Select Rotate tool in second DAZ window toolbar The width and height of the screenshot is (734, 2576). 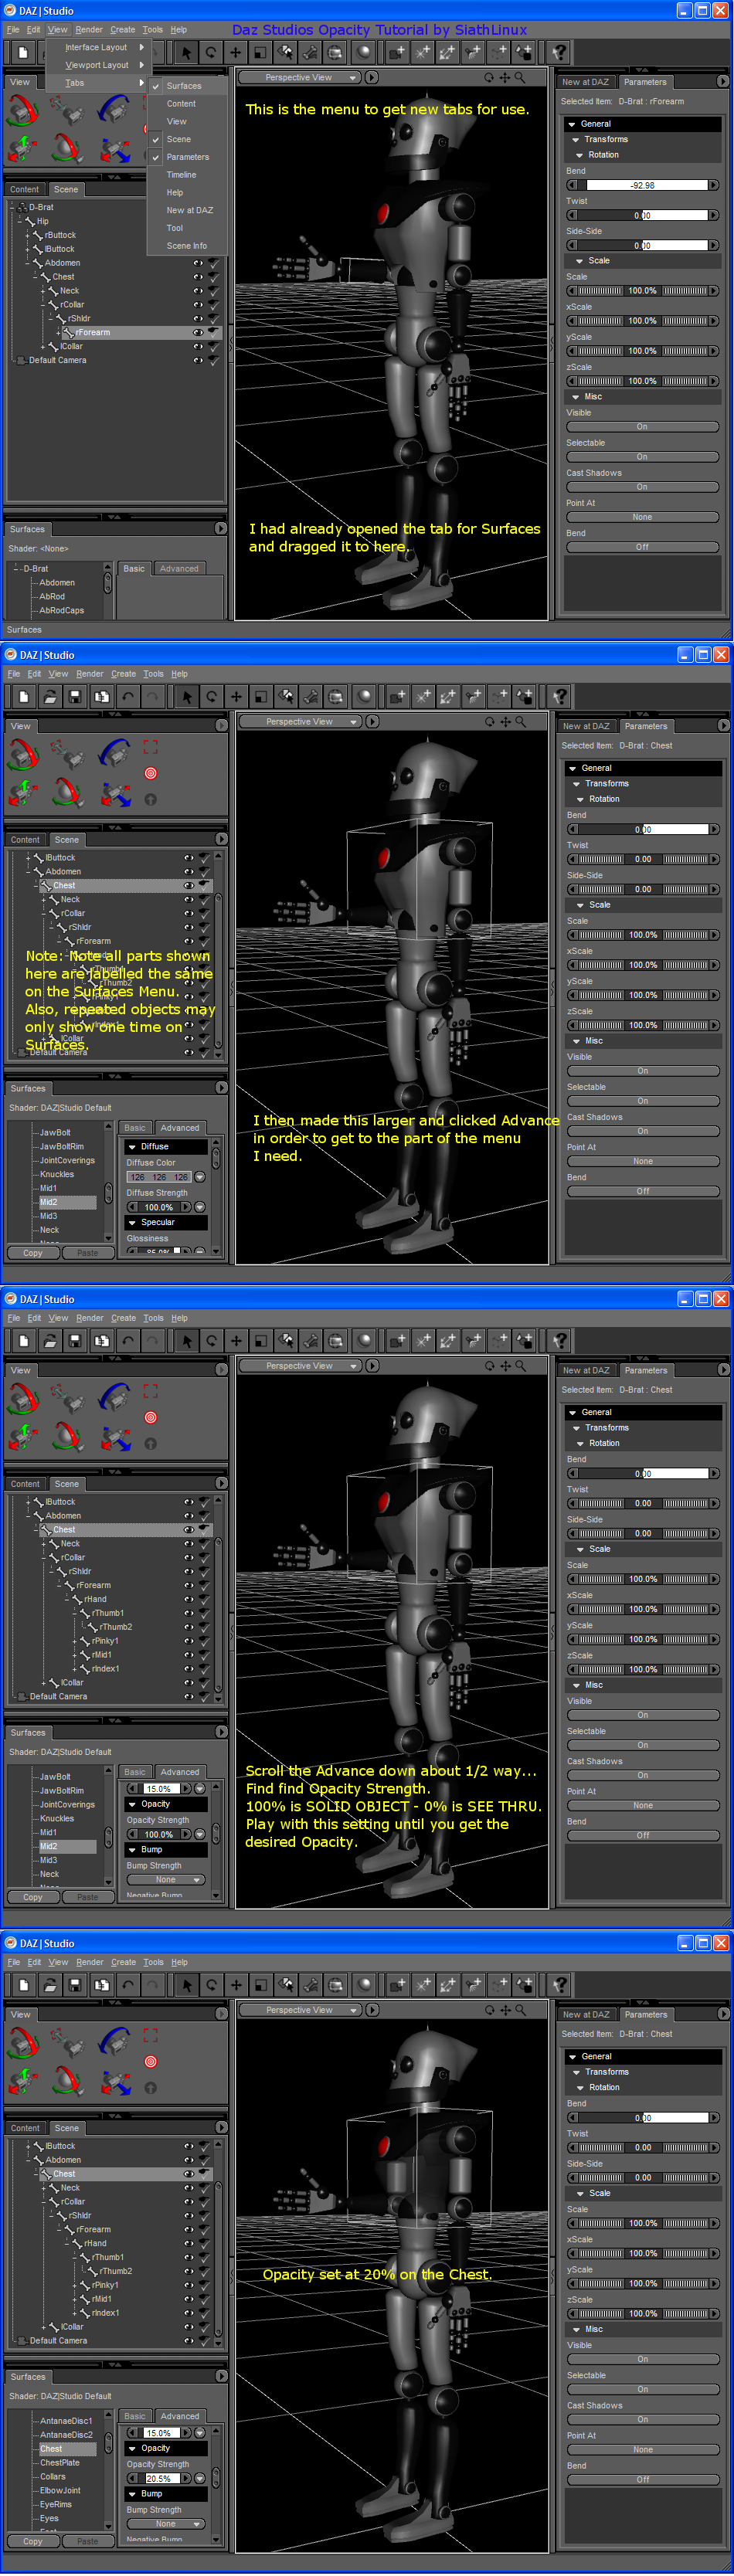[212, 696]
